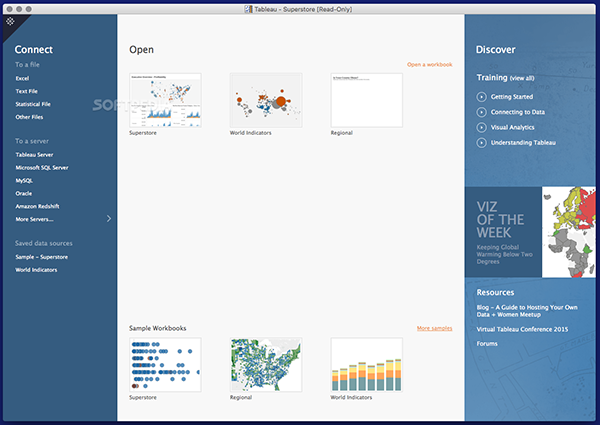Select the MySQL server connection

[x=24, y=181]
